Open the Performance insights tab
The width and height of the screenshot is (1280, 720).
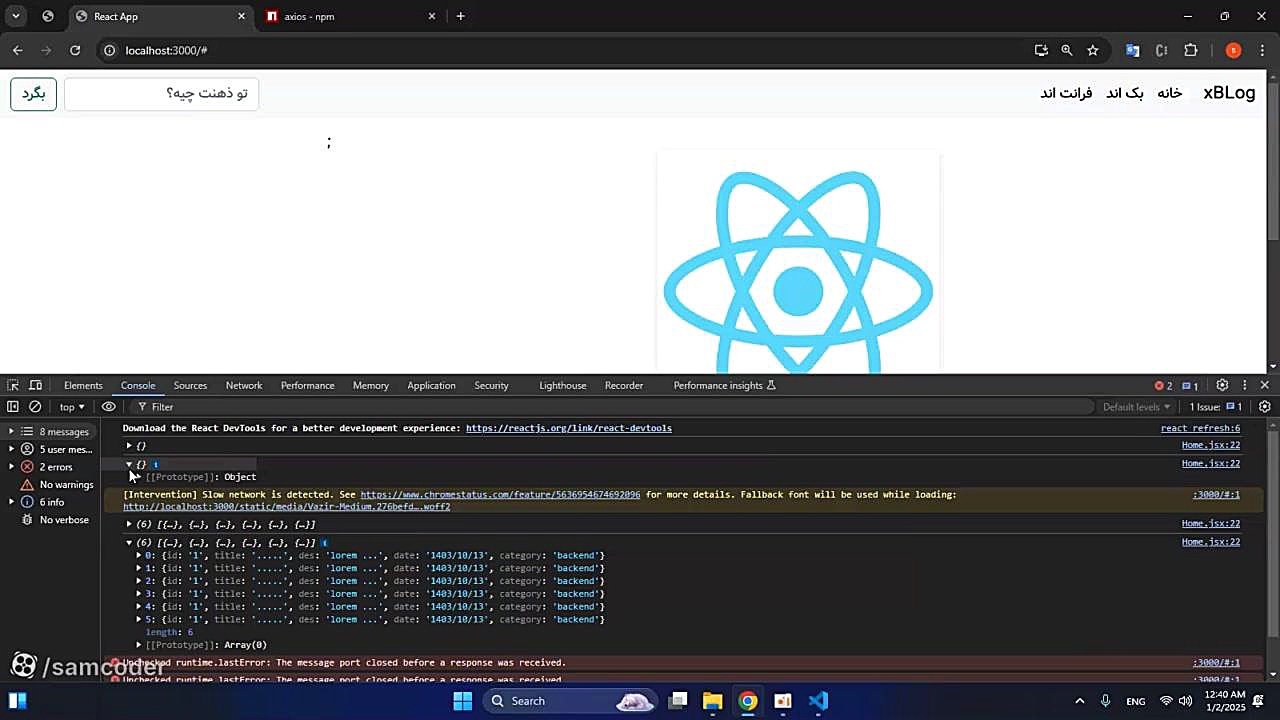pyautogui.click(x=724, y=385)
